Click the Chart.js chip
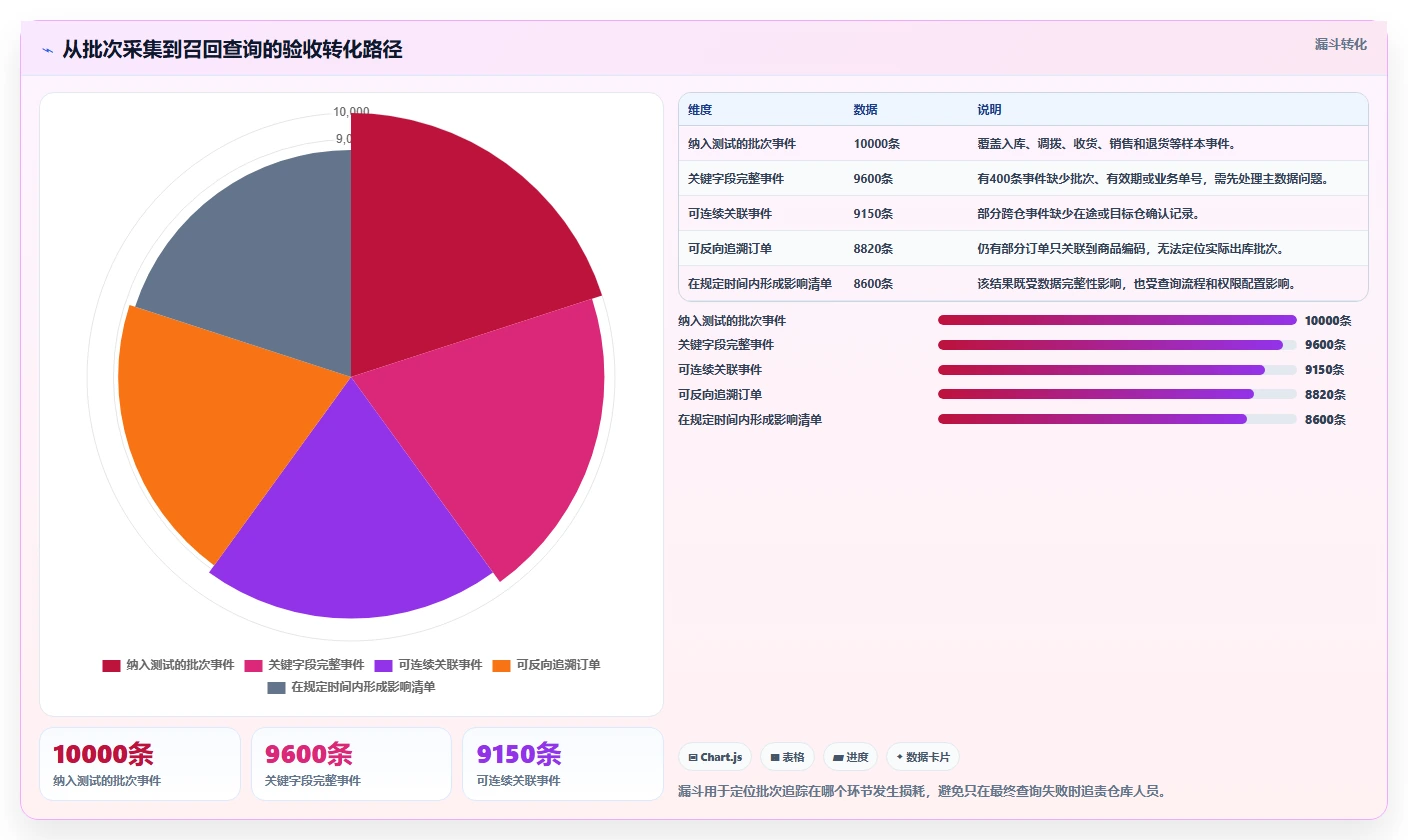 coord(715,757)
